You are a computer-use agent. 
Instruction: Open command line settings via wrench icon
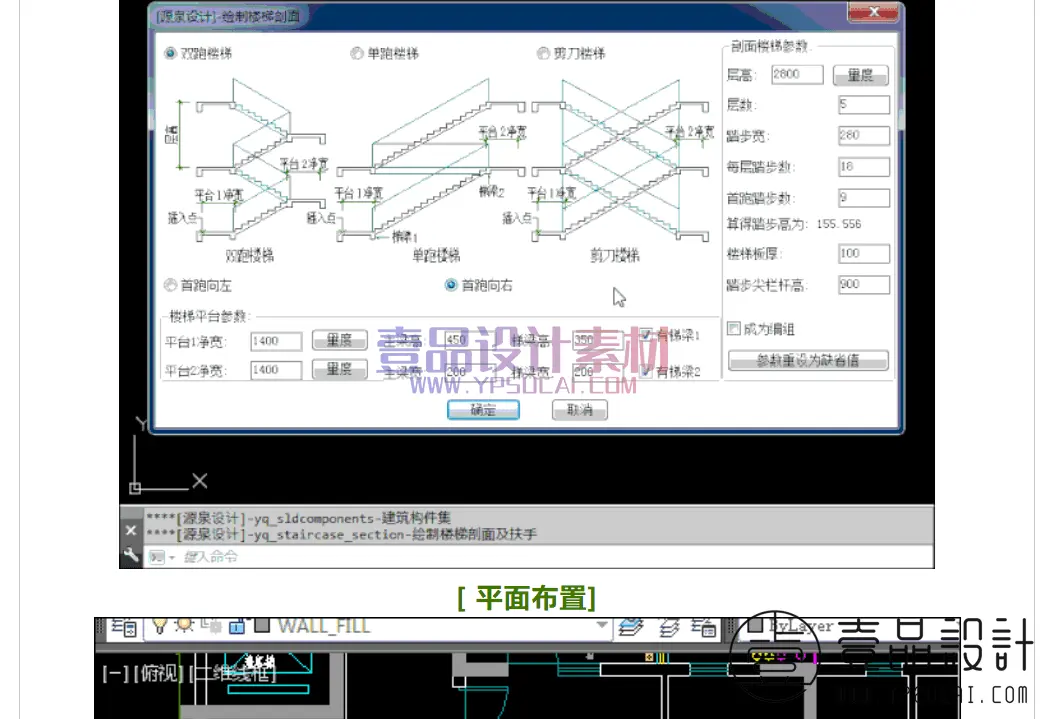click(x=131, y=554)
